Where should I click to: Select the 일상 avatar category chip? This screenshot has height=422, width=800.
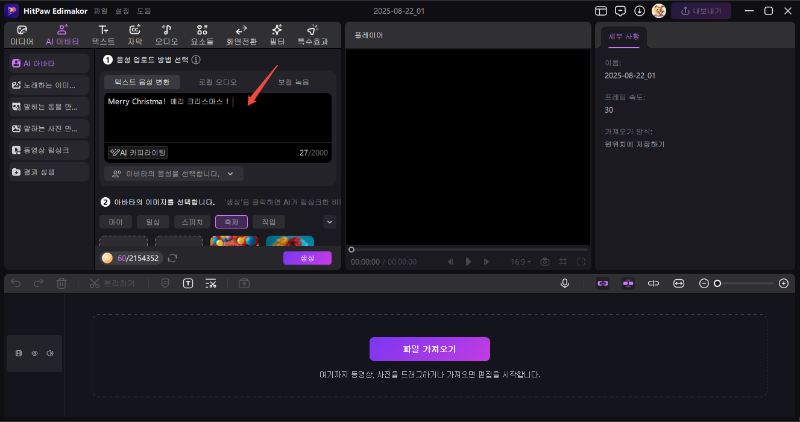153,222
